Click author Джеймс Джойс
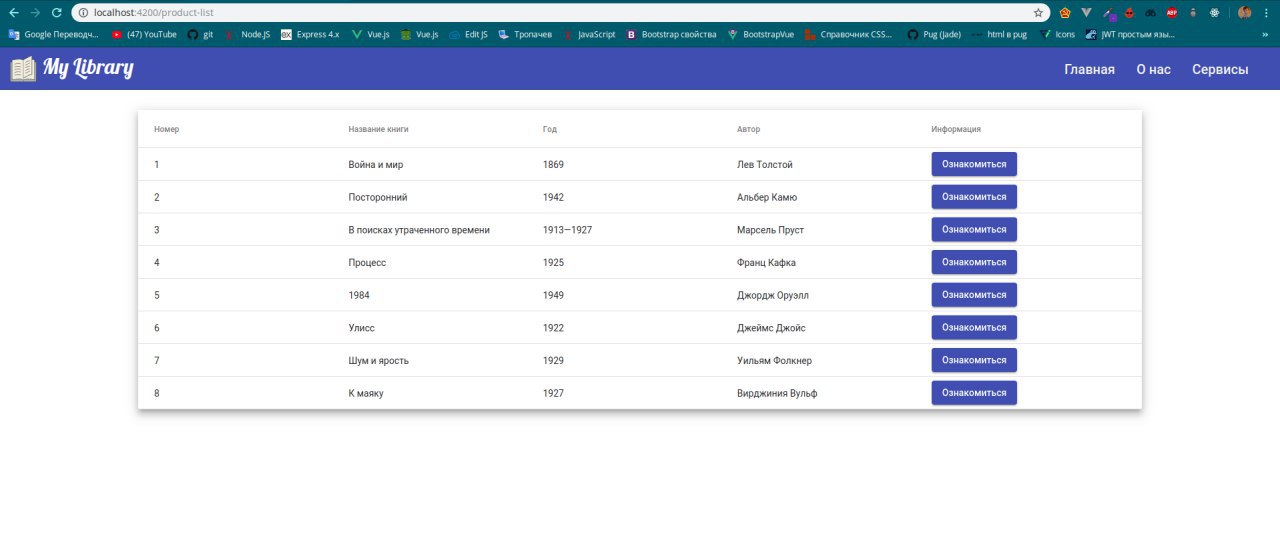The image size is (1280, 536). click(771, 328)
